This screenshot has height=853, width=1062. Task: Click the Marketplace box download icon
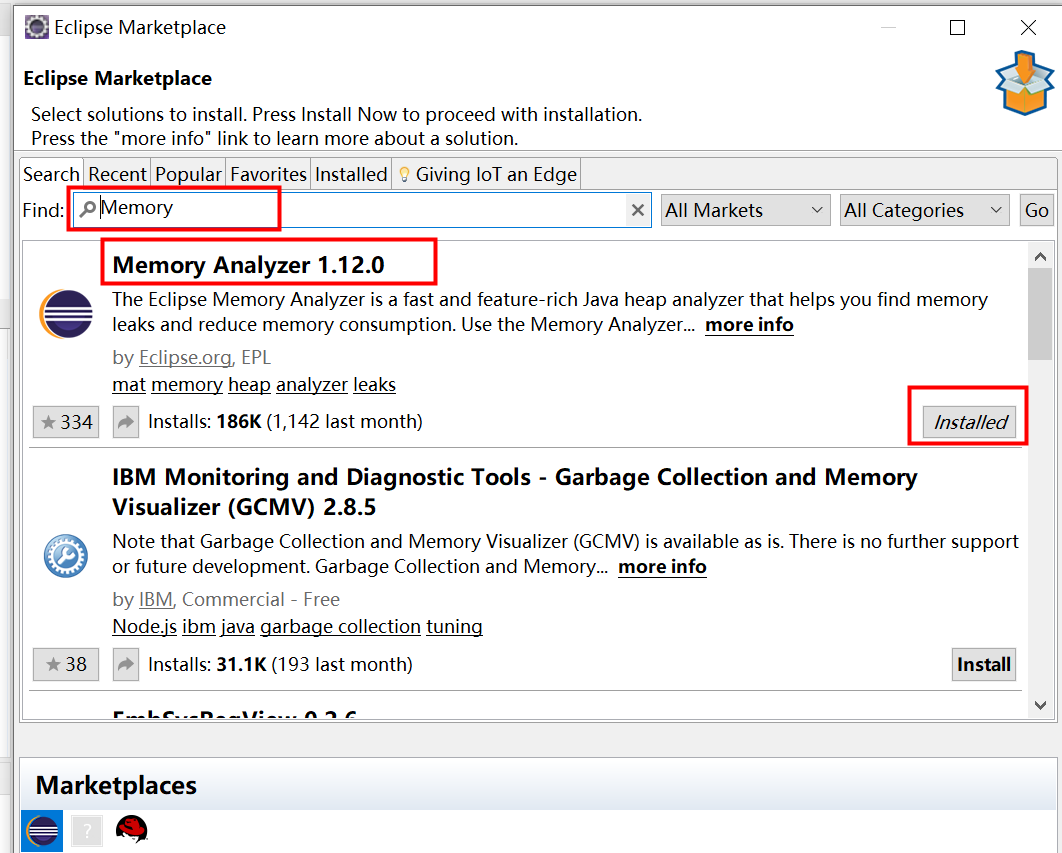1024,83
